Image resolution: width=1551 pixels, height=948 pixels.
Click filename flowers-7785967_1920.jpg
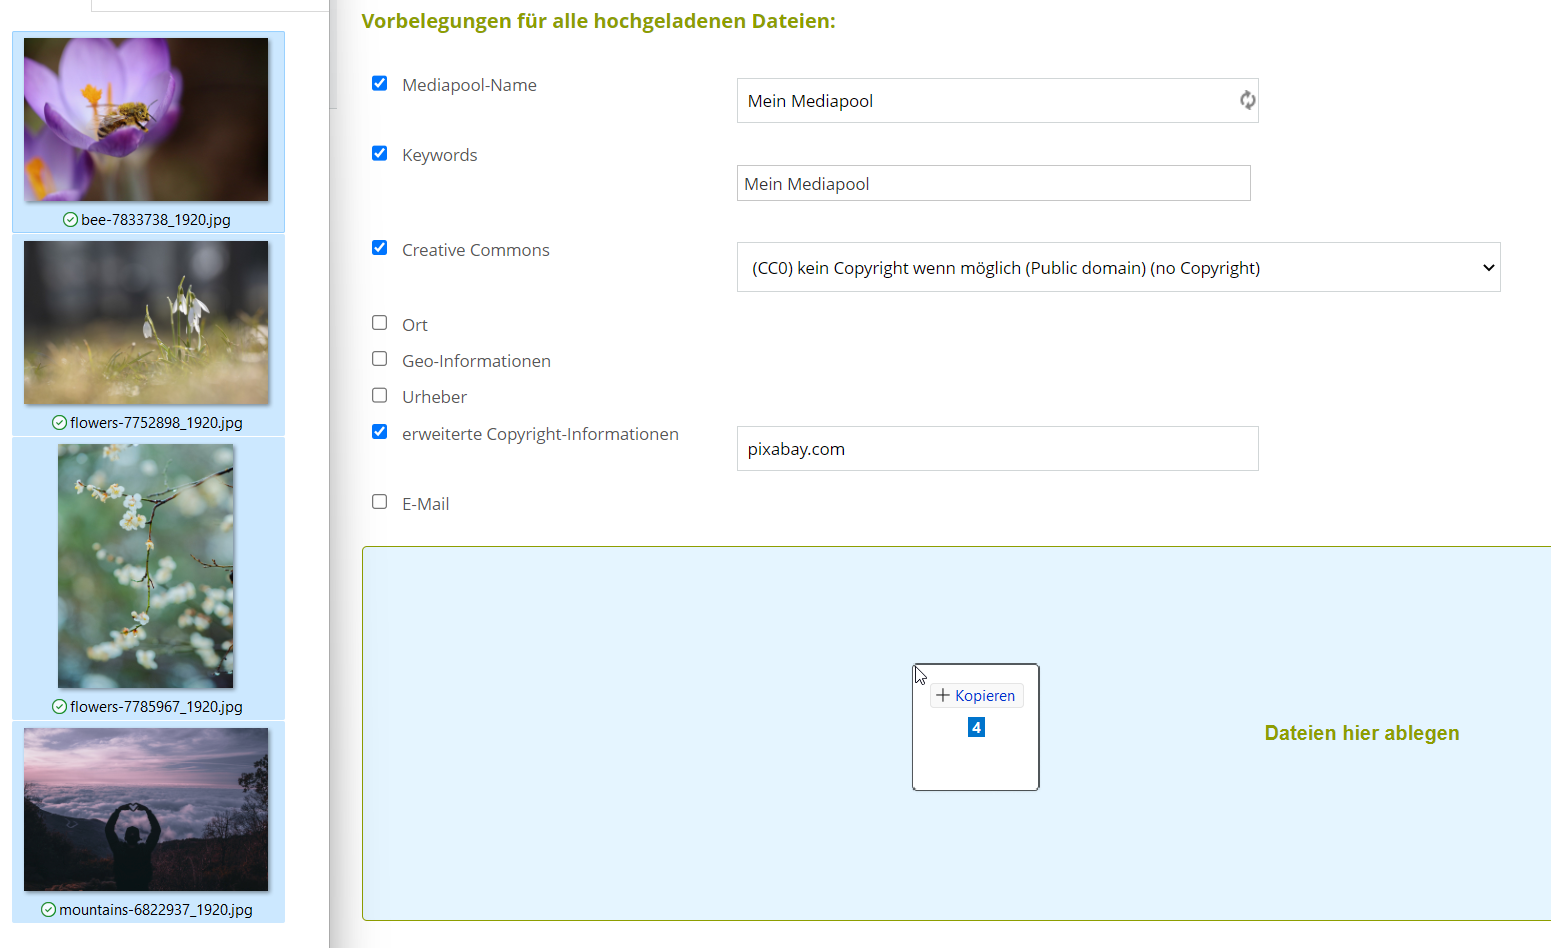[x=156, y=707]
